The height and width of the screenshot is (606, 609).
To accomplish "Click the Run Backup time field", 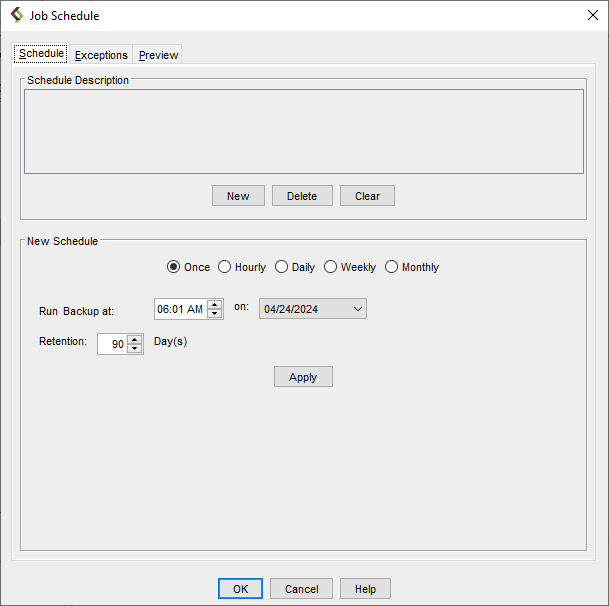I will pos(180,309).
